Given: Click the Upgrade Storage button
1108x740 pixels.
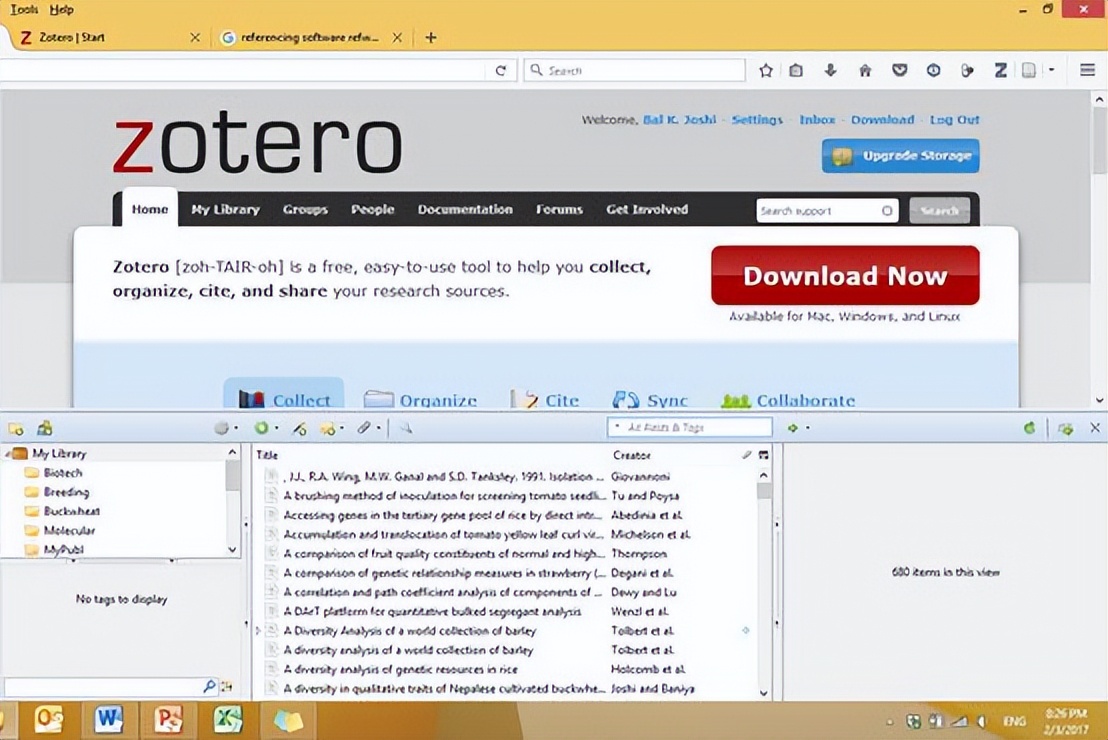Looking at the screenshot, I should pyautogui.click(x=900, y=156).
